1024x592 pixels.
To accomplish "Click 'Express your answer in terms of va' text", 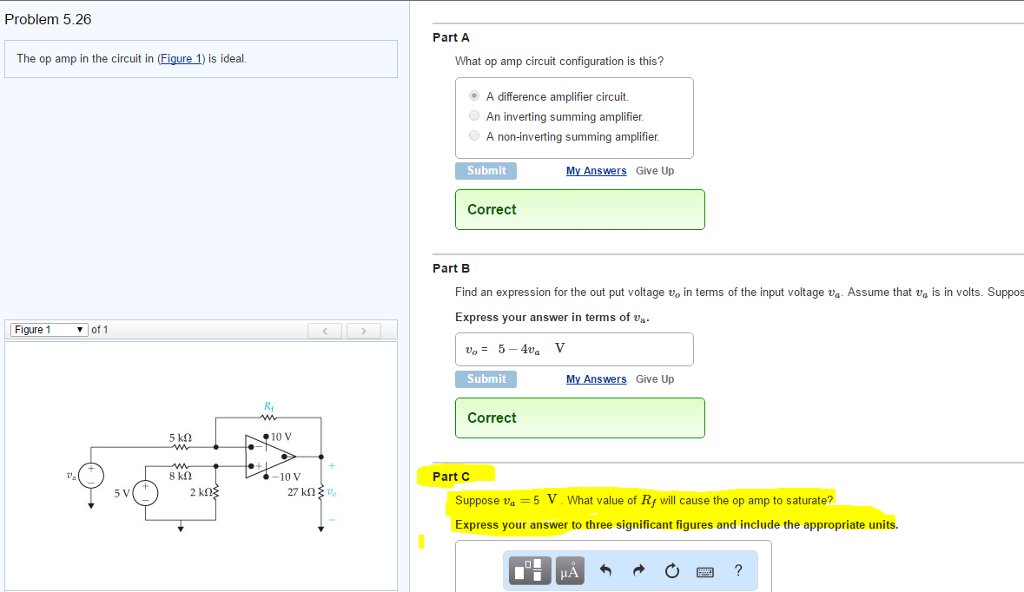I will pos(552,318).
